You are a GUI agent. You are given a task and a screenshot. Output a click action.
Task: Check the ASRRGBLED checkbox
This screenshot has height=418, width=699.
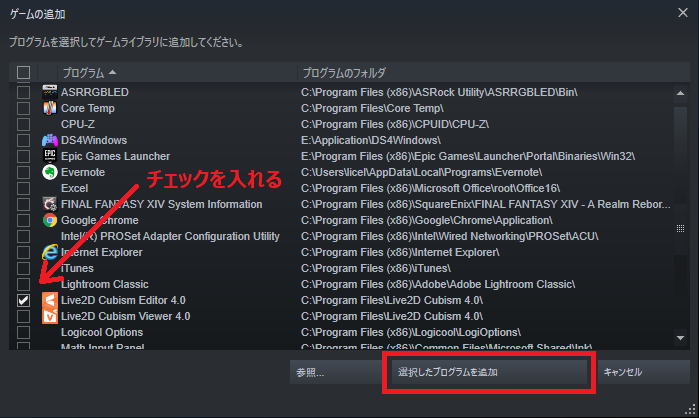click(23, 92)
